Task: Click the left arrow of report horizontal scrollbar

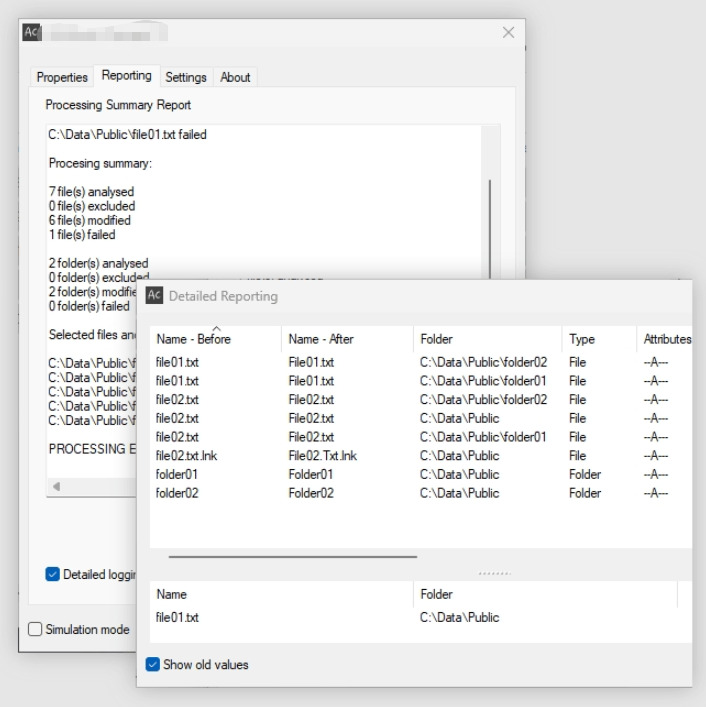Action: coord(56,487)
